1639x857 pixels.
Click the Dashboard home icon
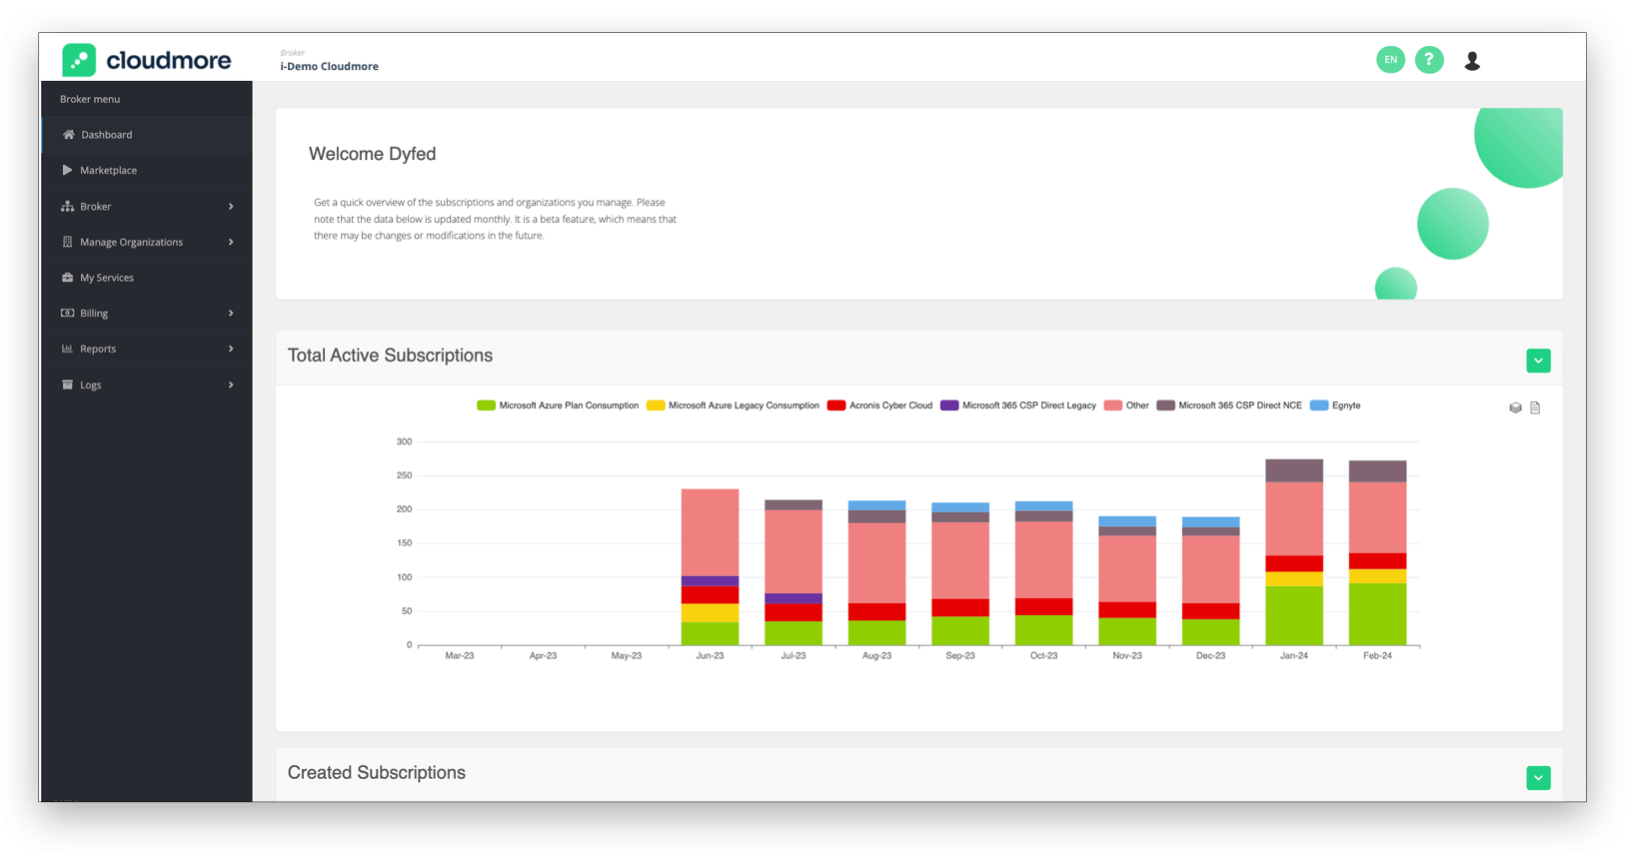(69, 135)
